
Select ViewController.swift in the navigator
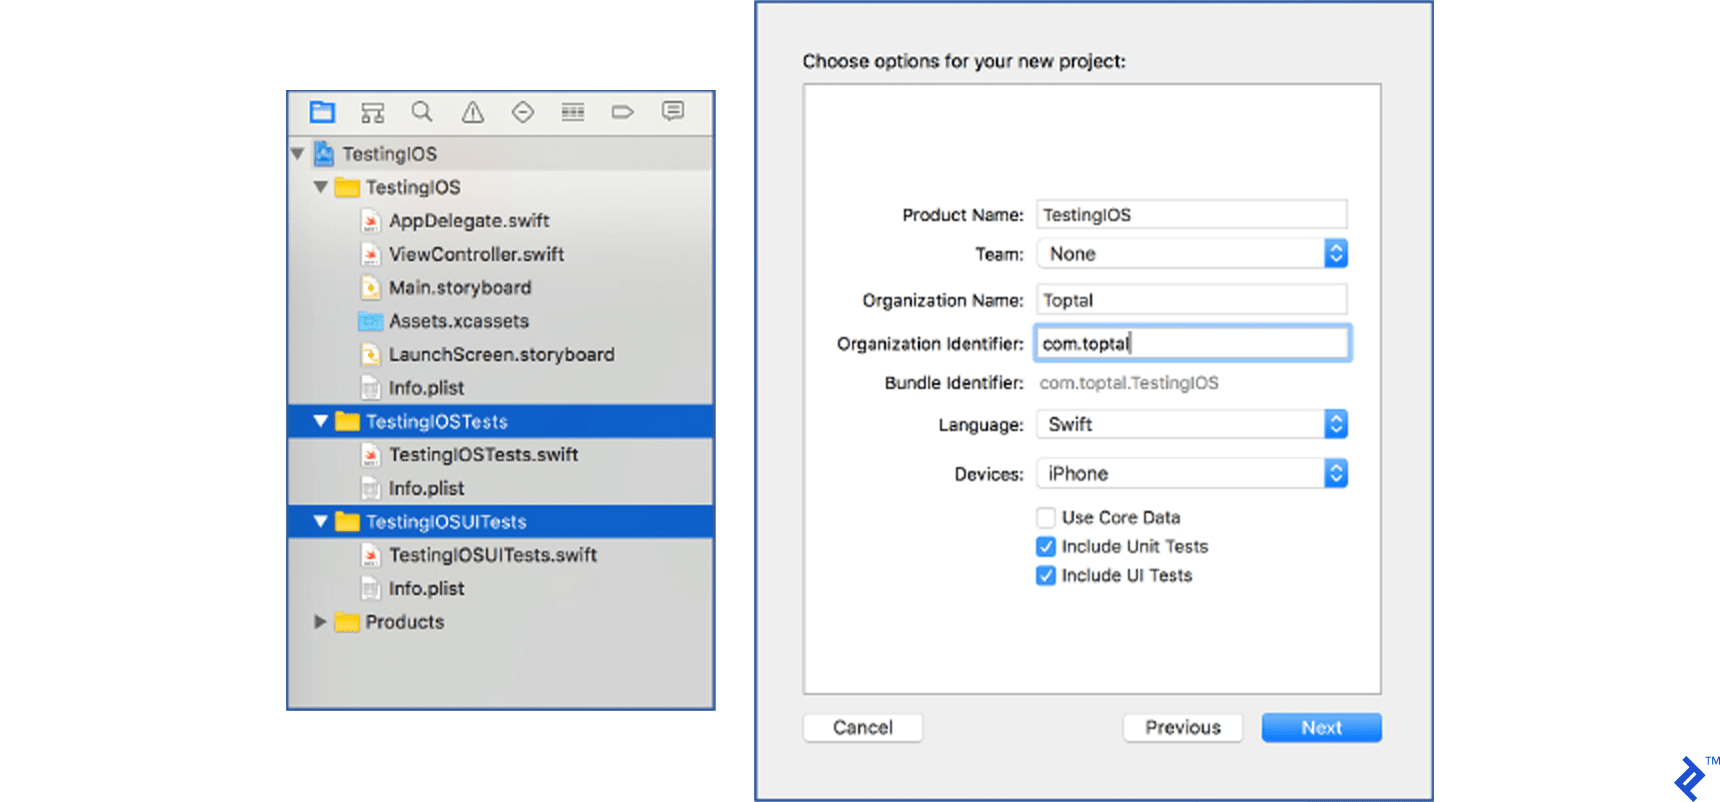476,254
